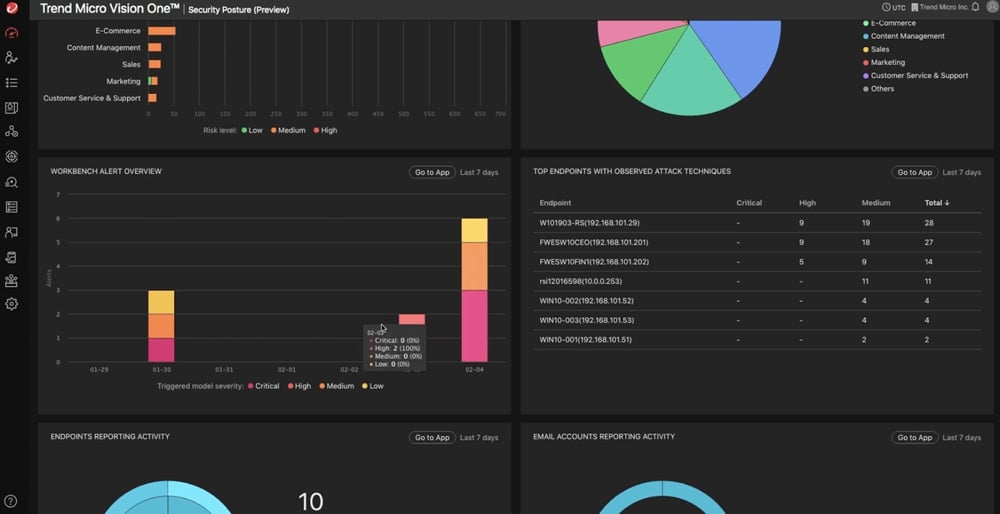Toggle the Critical severity legend item
This screenshot has width=1000, height=514.
[x=262, y=386]
